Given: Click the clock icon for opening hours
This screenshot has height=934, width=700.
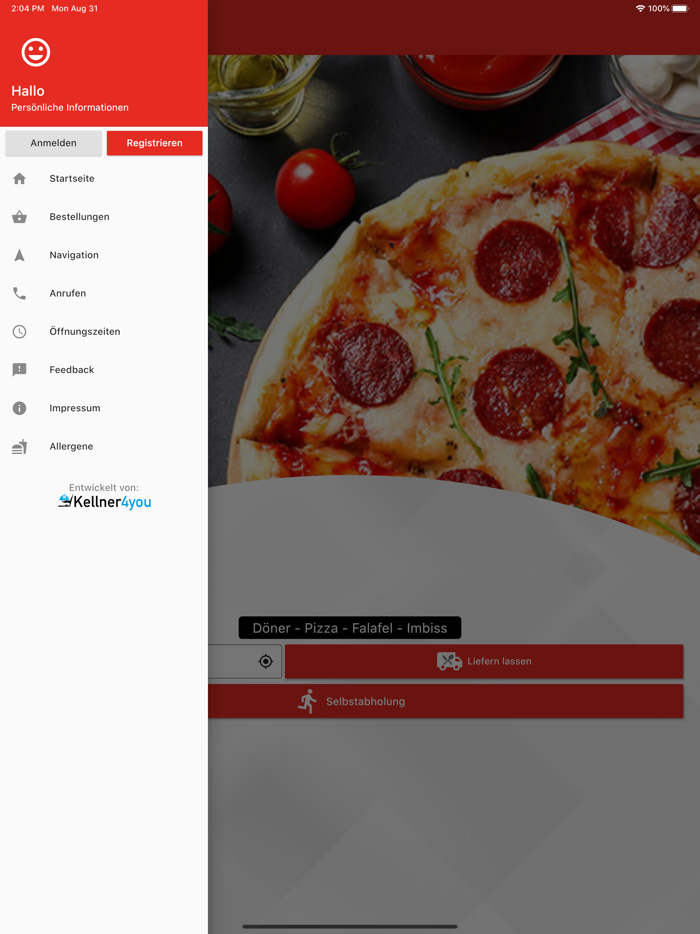Looking at the screenshot, I should [x=20, y=332].
